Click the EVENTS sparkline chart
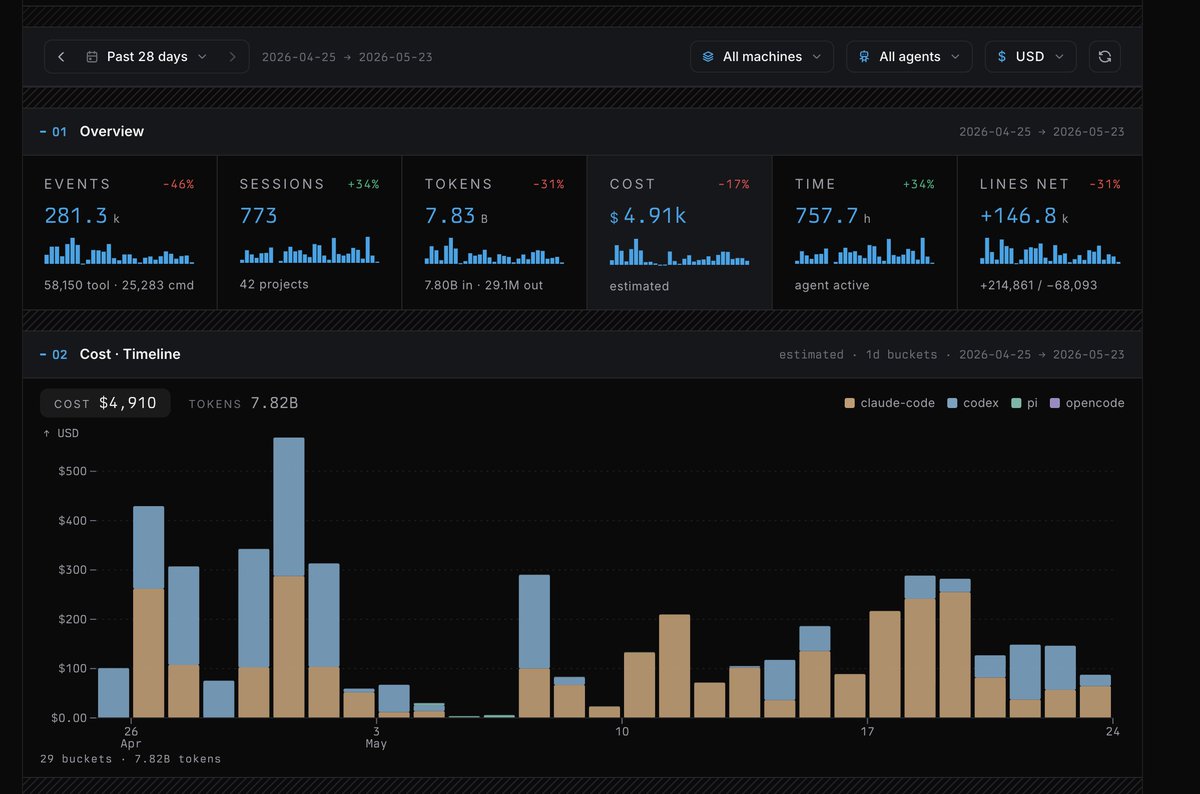Screen dimensions: 1200x794 pyautogui.click(x=119, y=250)
